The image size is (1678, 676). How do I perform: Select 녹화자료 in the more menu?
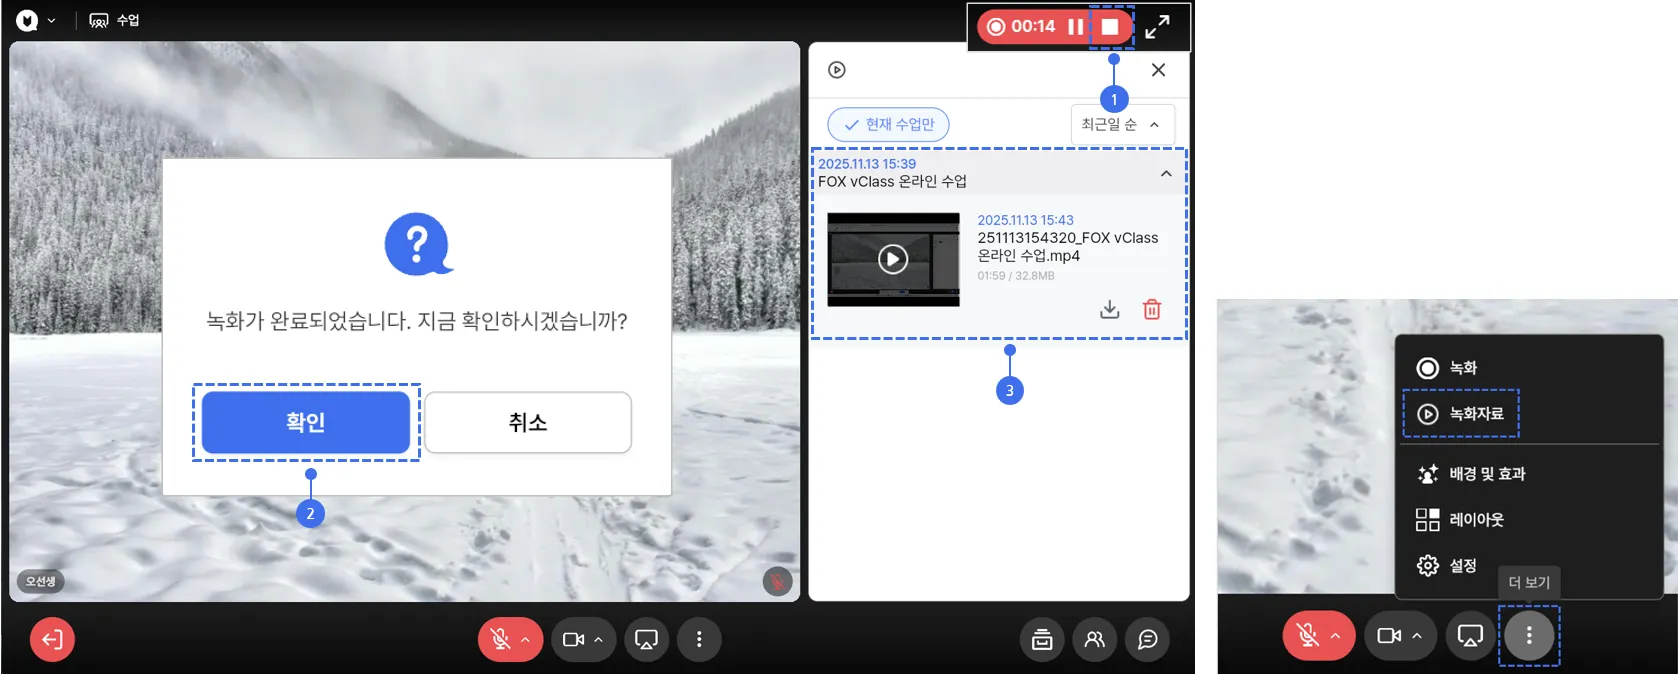coord(1461,414)
